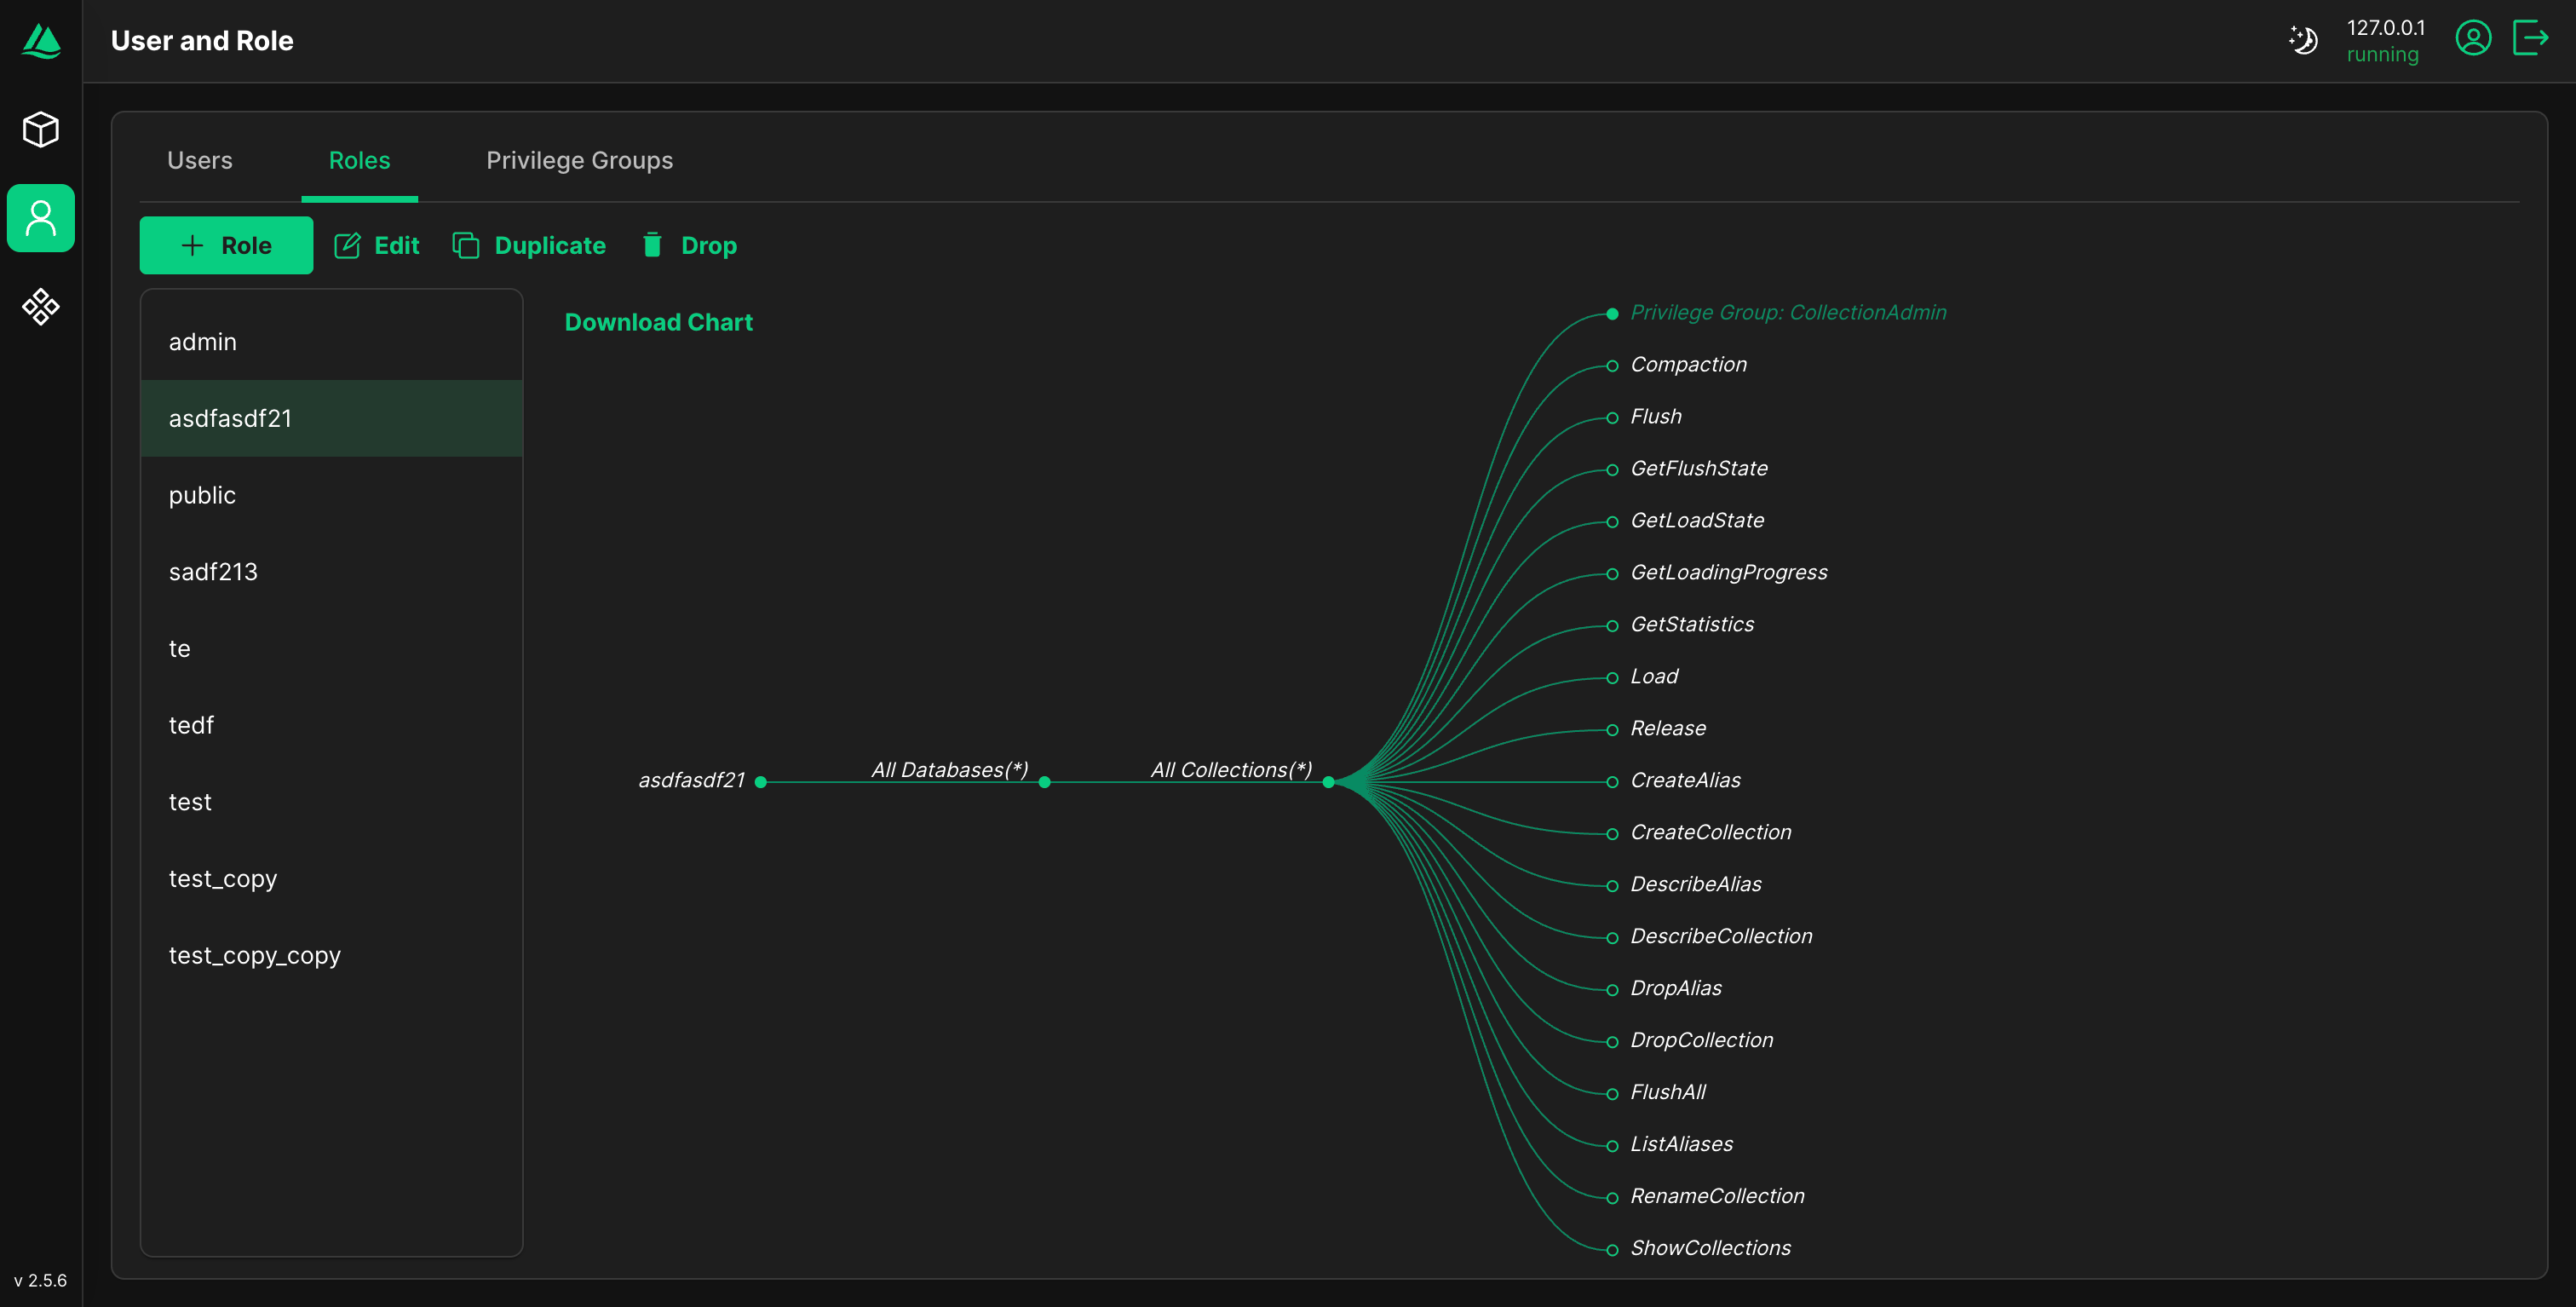This screenshot has height=1307, width=2576.
Task: Click the Milvus logo icon
Action: pyautogui.click(x=41, y=41)
